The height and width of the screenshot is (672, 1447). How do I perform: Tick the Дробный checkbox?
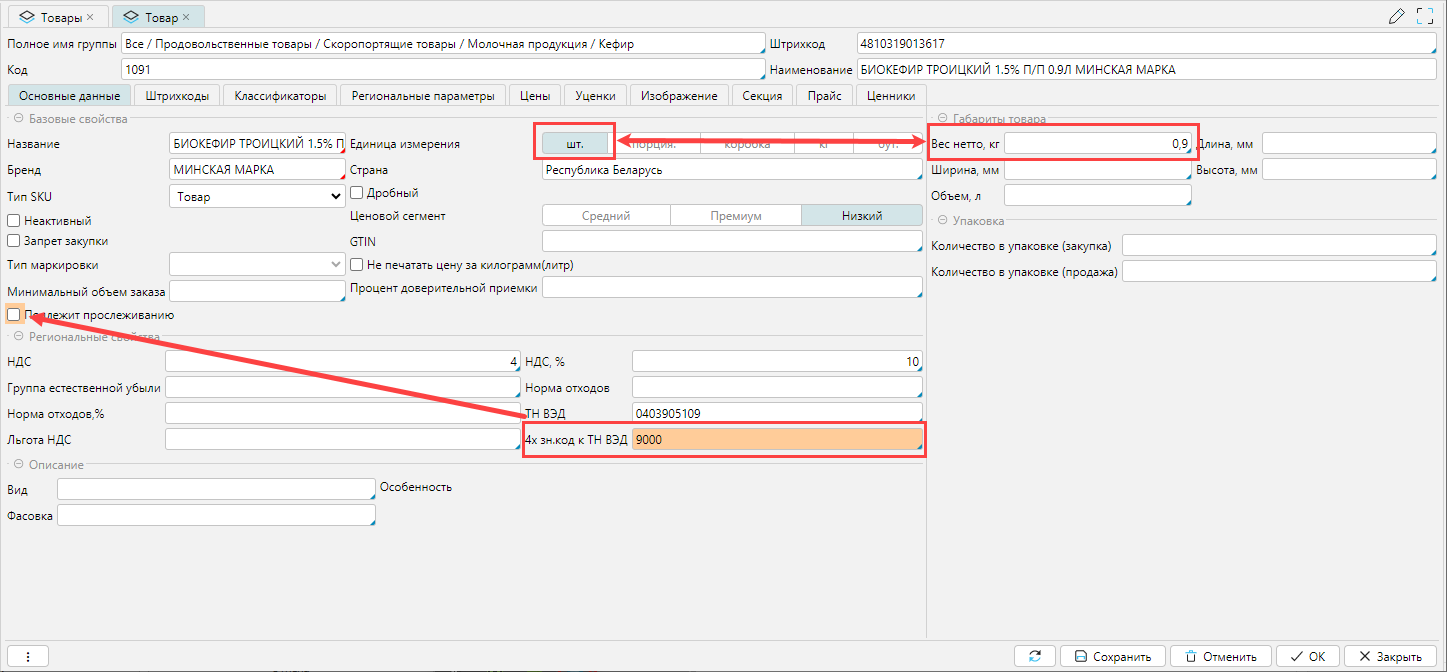coord(357,193)
